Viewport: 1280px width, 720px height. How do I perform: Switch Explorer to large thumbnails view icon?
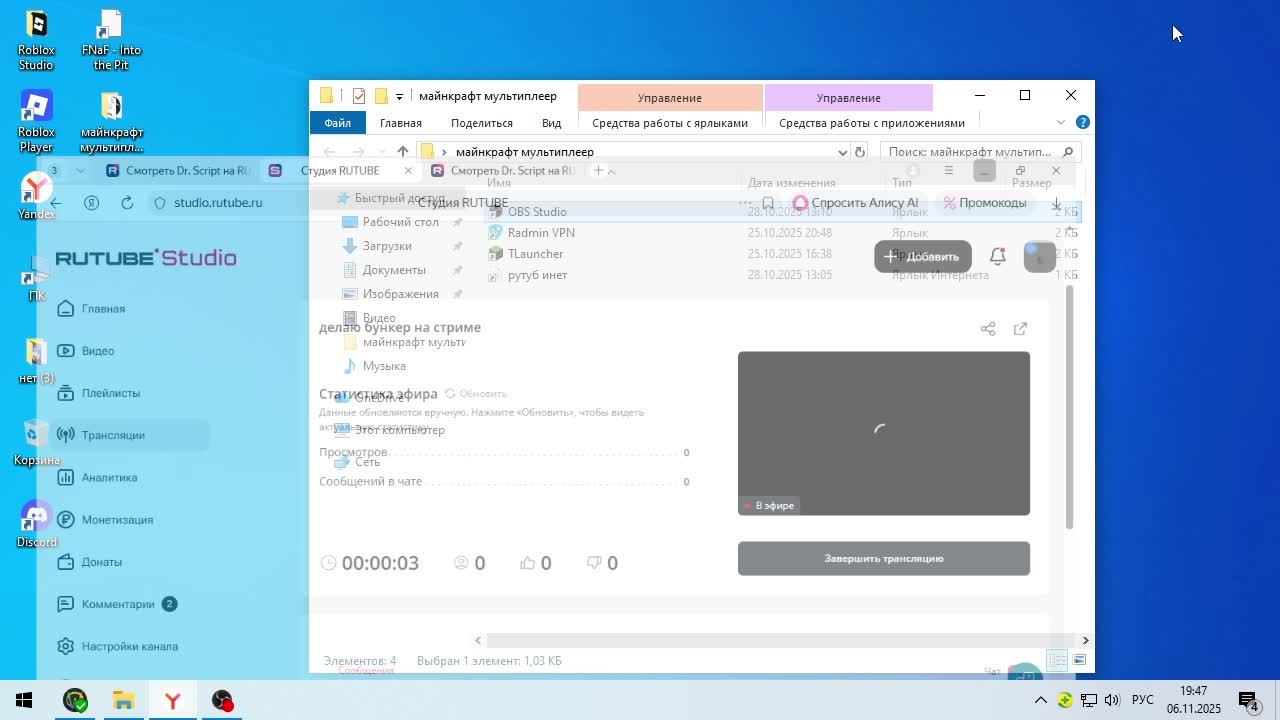click(1079, 660)
